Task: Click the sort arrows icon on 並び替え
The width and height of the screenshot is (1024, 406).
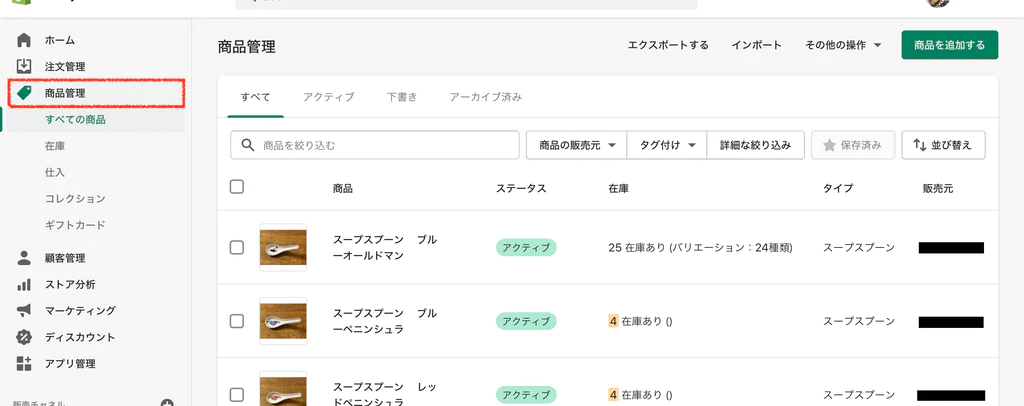Action: pyautogui.click(x=920, y=145)
